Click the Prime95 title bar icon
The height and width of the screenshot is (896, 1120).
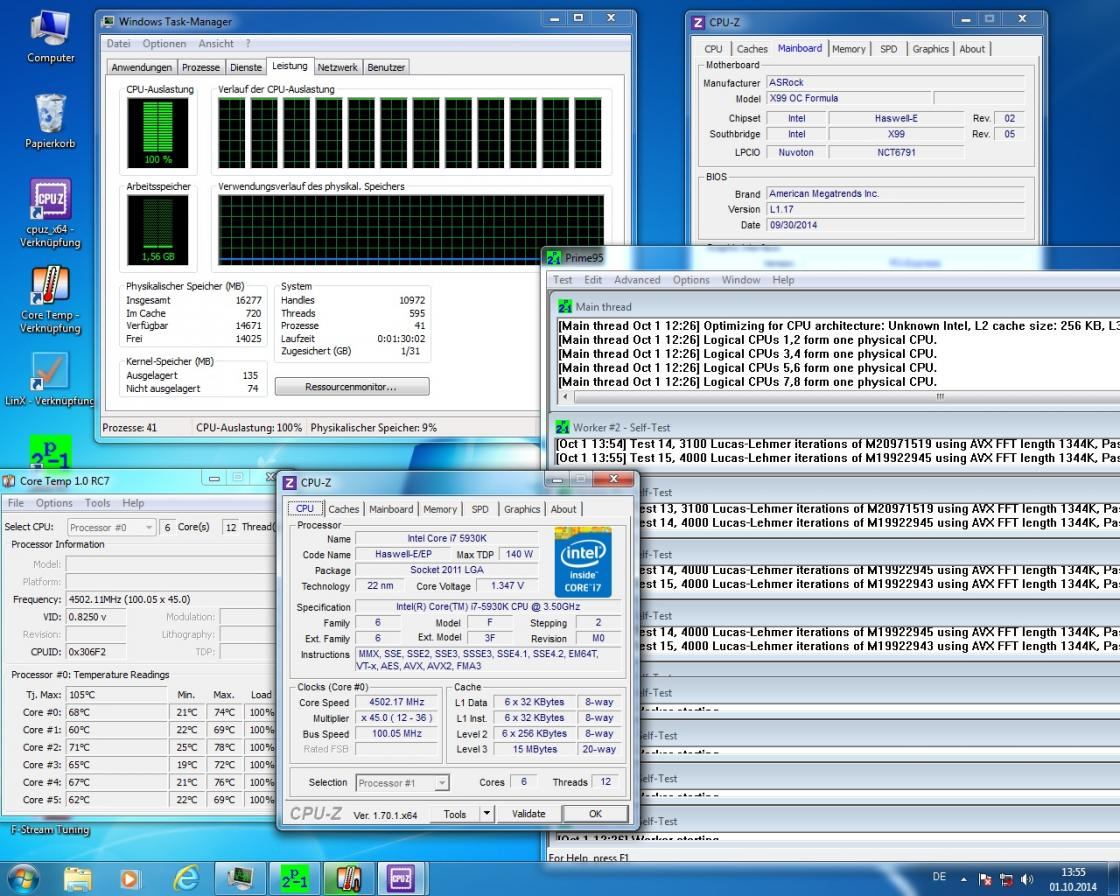554,257
